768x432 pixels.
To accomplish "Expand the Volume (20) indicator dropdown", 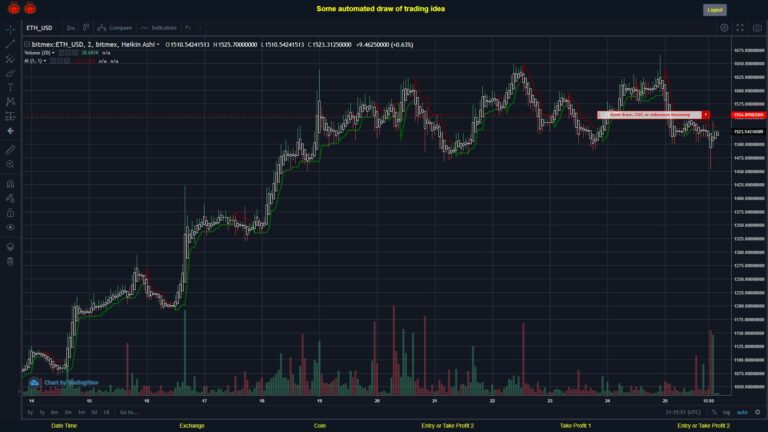I will (x=53, y=53).
